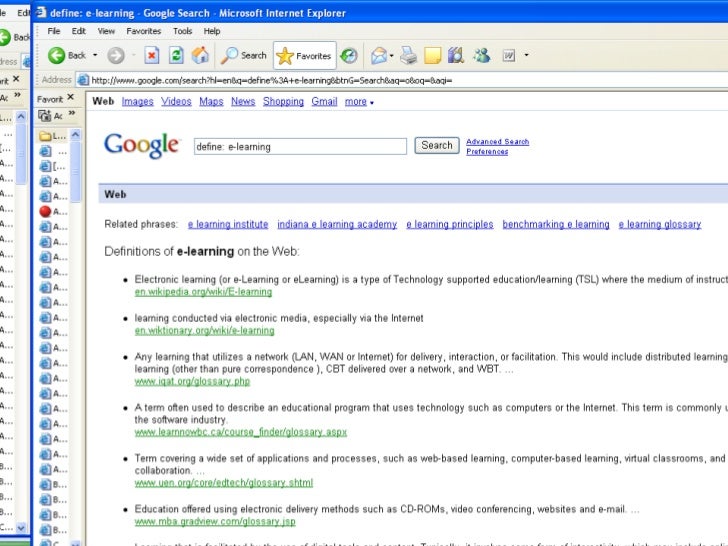This screenshot has width=728, height=546.
Task: Open Images link in Google nav
Action: point(137,101)
